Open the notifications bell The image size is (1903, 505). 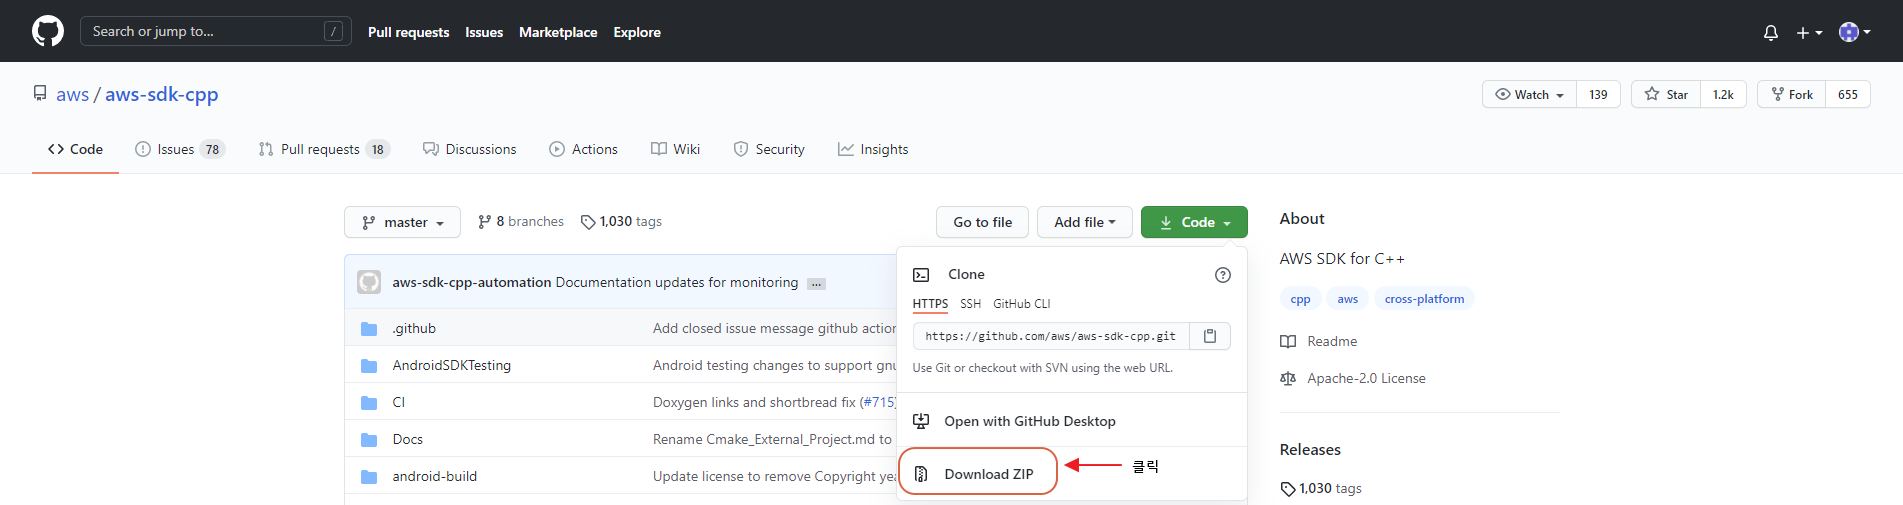pos(1771,32)
